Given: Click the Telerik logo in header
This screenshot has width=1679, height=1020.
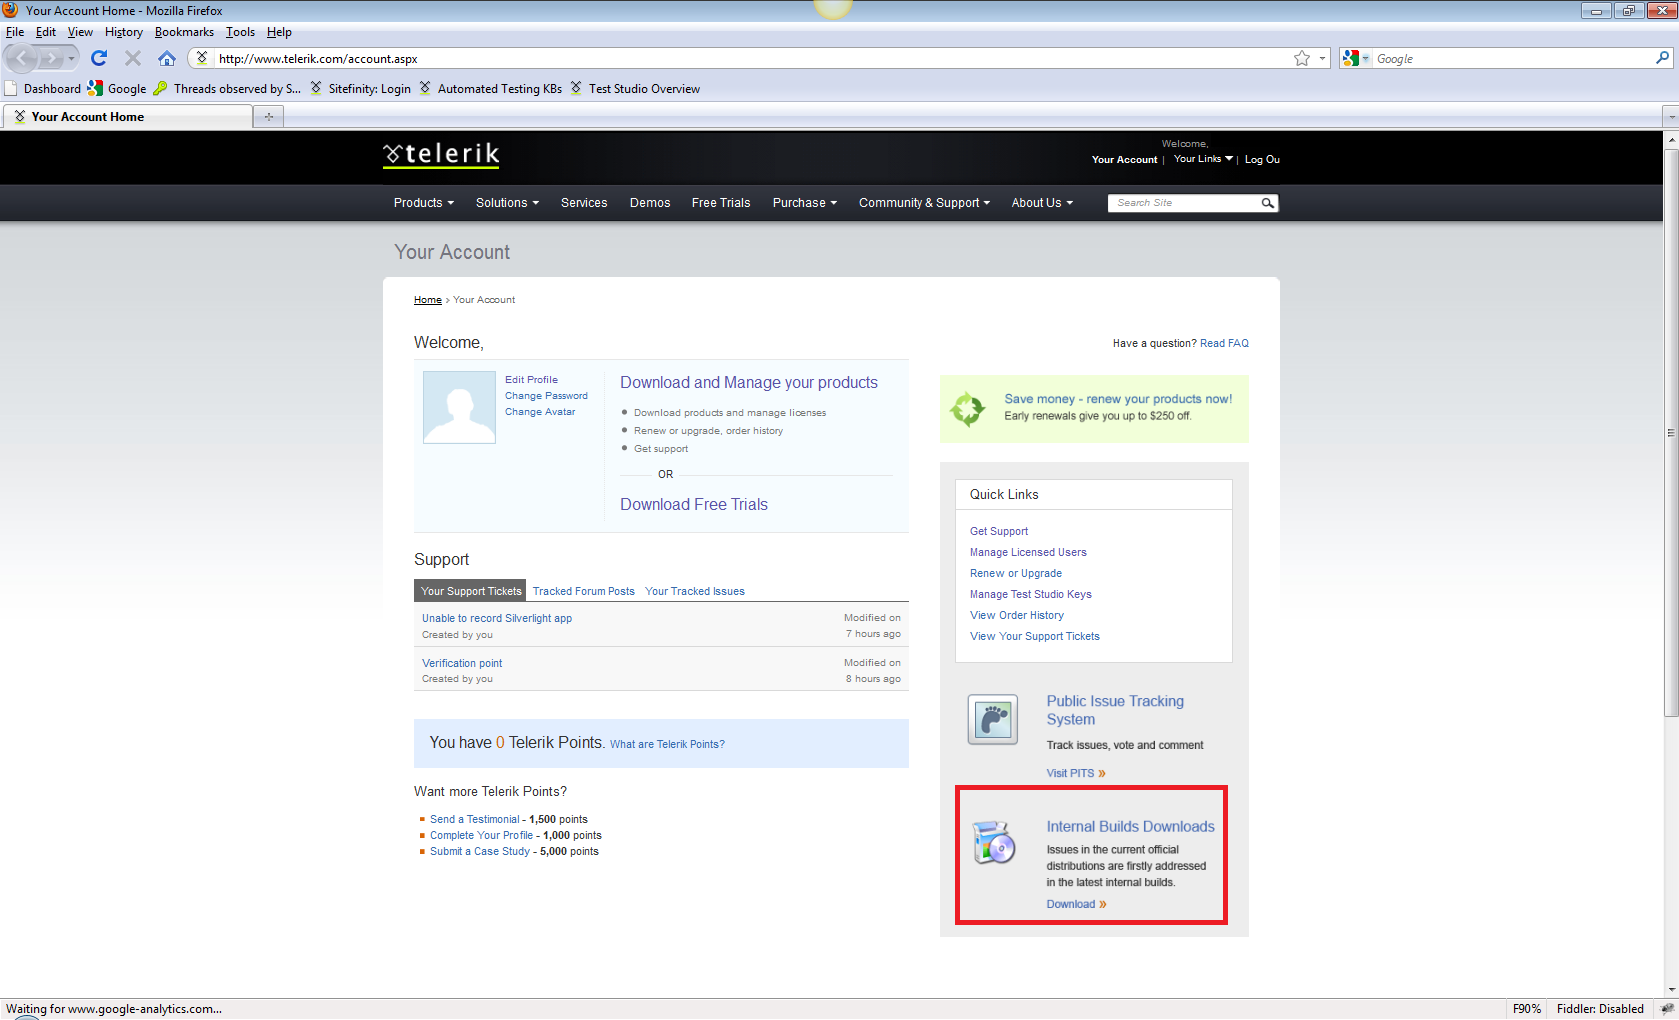Looking at the screenshot, I should (x=441, y=154).
